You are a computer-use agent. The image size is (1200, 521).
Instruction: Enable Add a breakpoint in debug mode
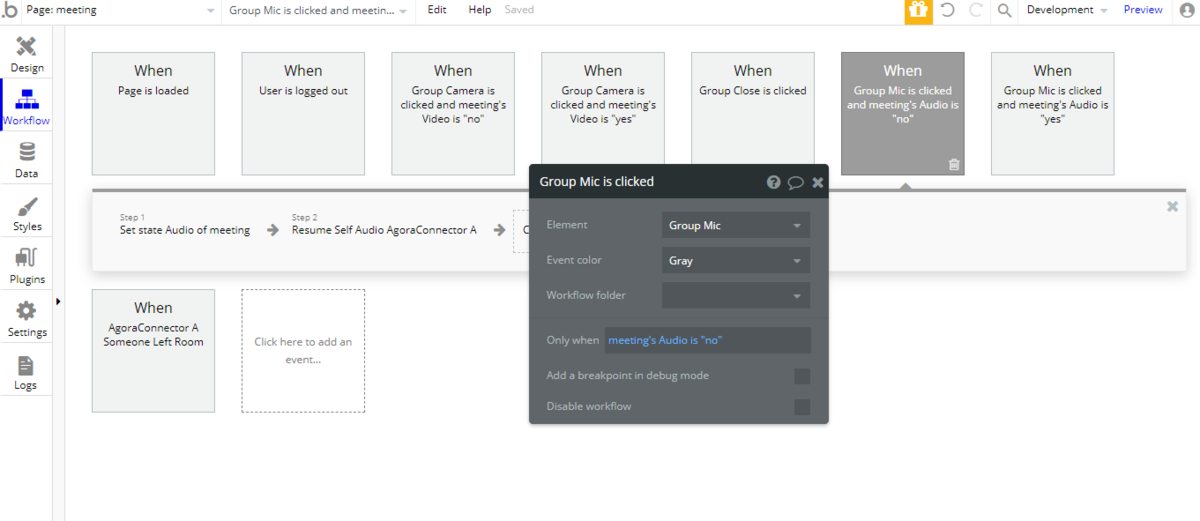(802, 376)
